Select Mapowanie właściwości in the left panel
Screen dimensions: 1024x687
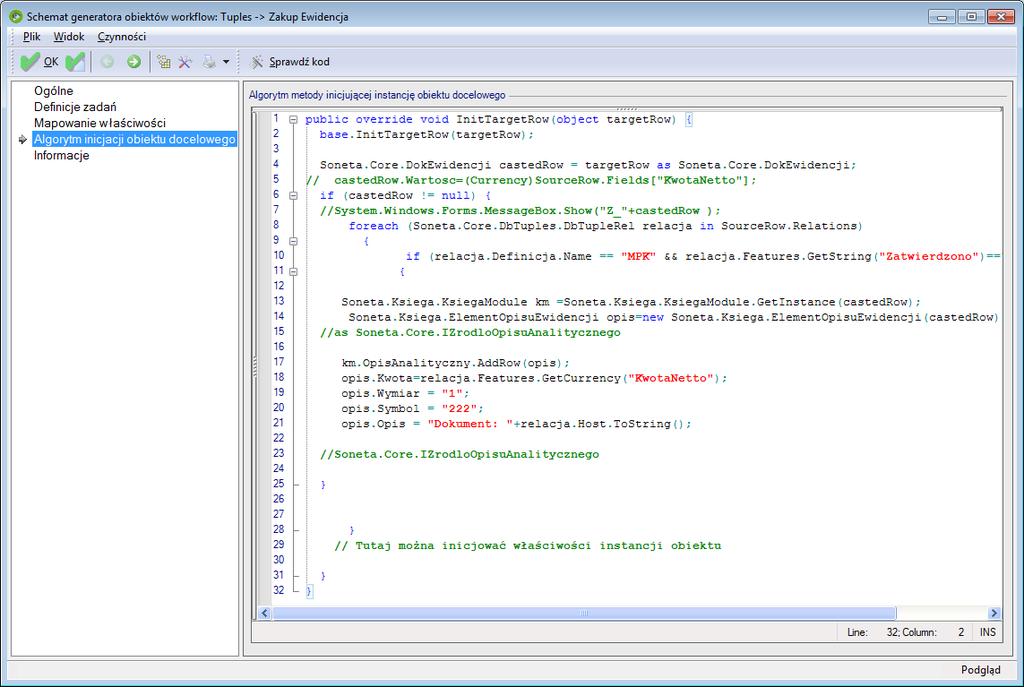coord(100,123)
